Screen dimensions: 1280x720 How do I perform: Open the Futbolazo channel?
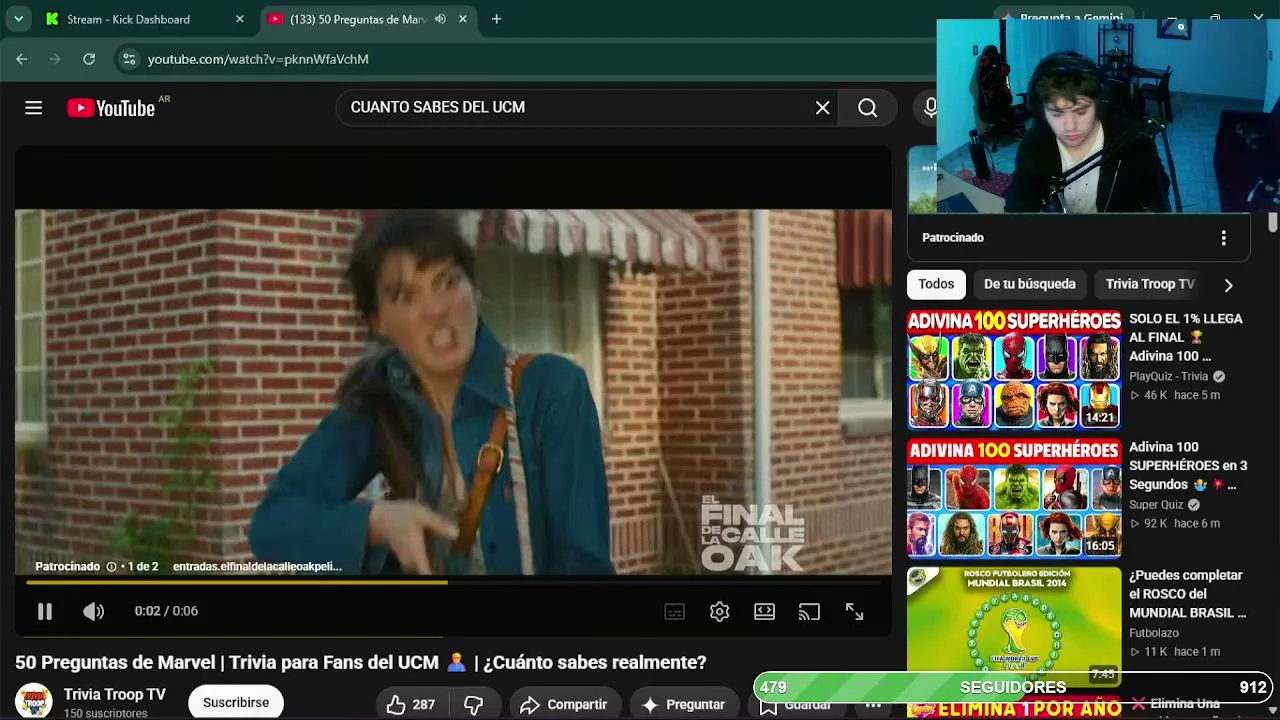click(1154, 633)
